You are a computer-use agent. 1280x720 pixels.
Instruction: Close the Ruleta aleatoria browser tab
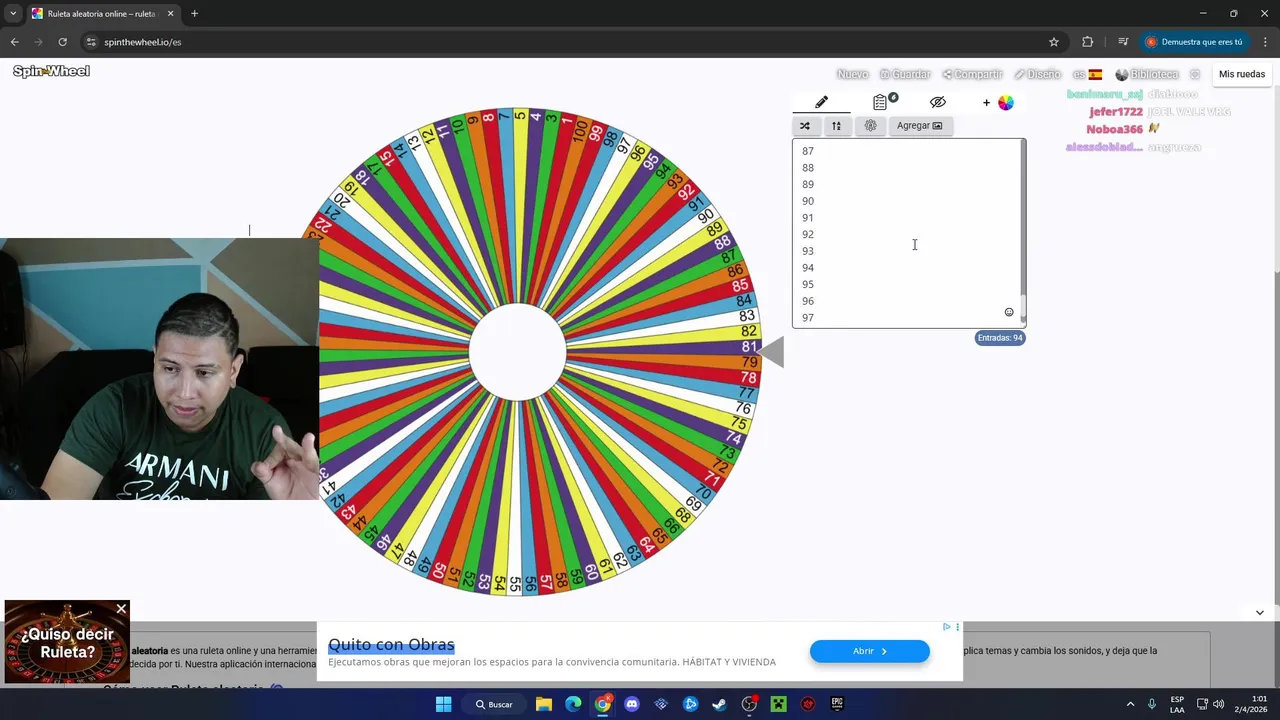click(170, 14)
